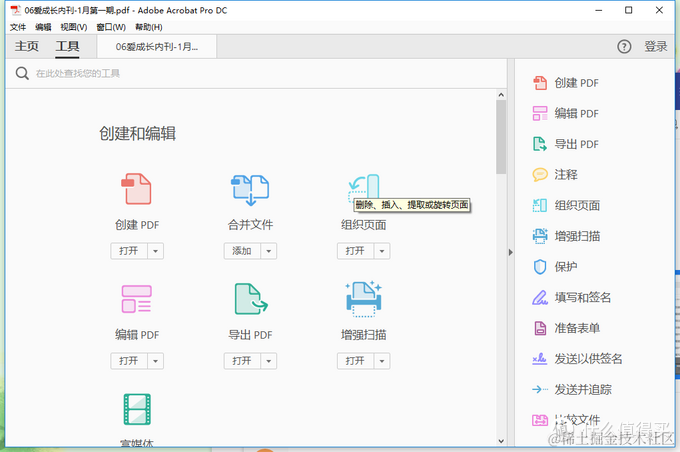Select 编辑 PDF icon in right sidebar

pos(540,114)
